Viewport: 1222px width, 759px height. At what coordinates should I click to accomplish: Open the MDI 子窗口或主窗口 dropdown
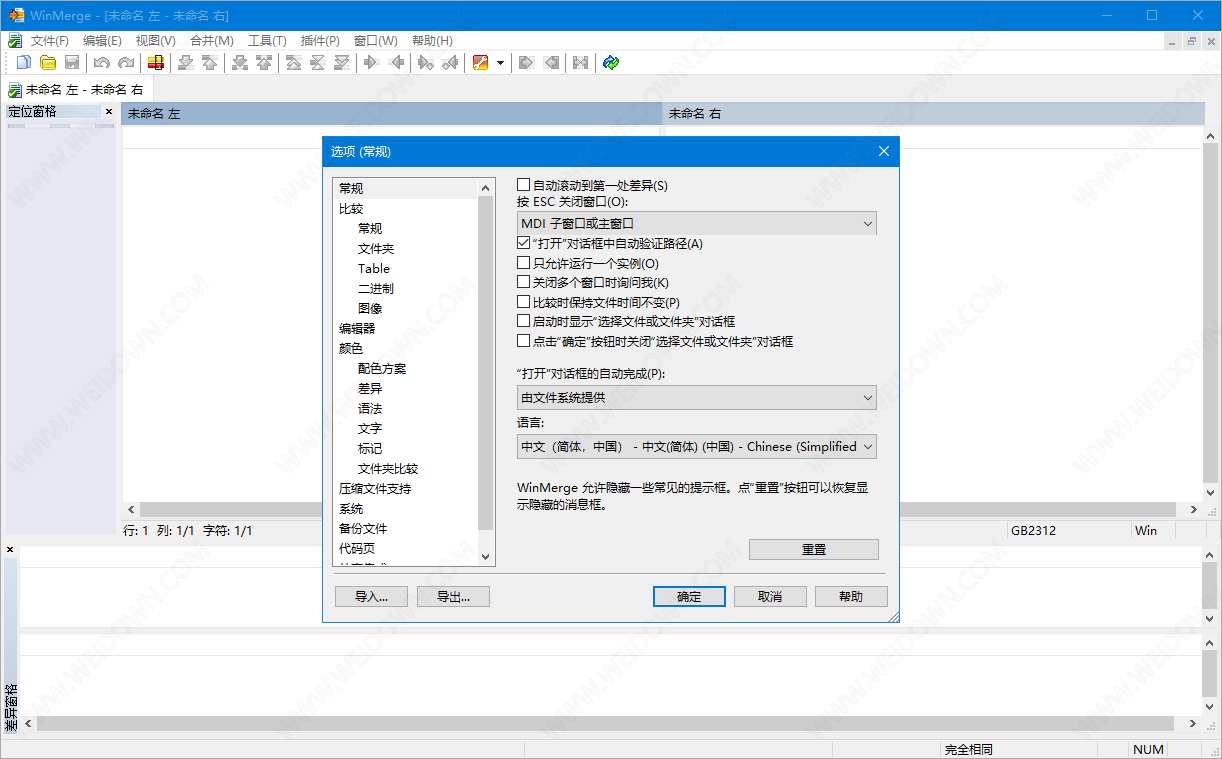697,223
